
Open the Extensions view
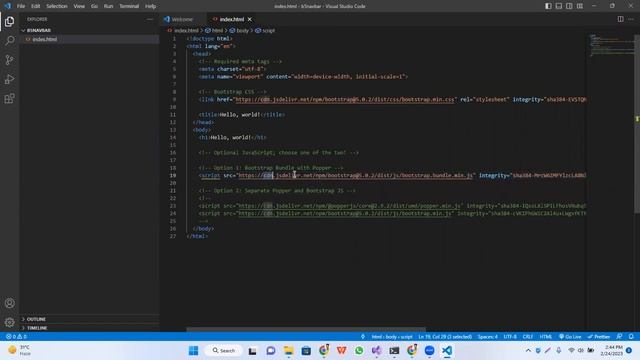coord(9,98)
